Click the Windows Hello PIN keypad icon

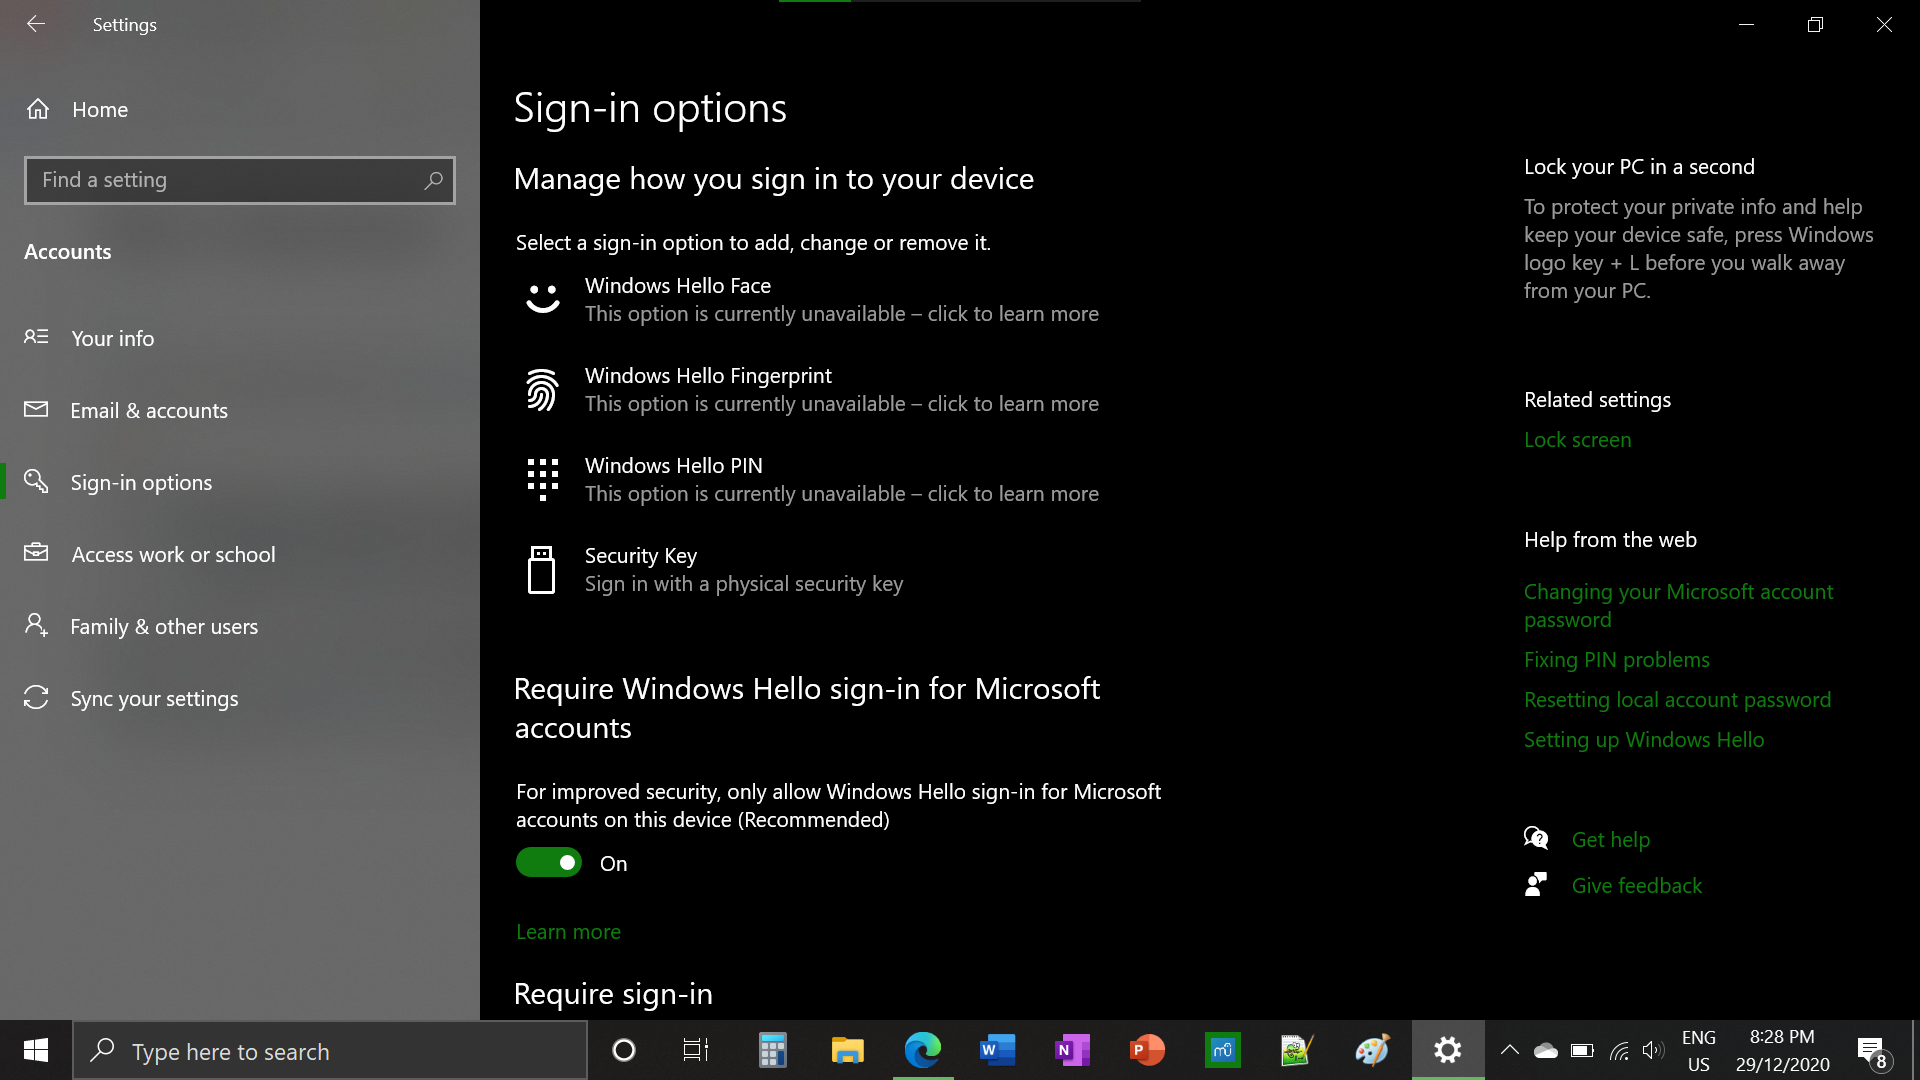(542, 479)
